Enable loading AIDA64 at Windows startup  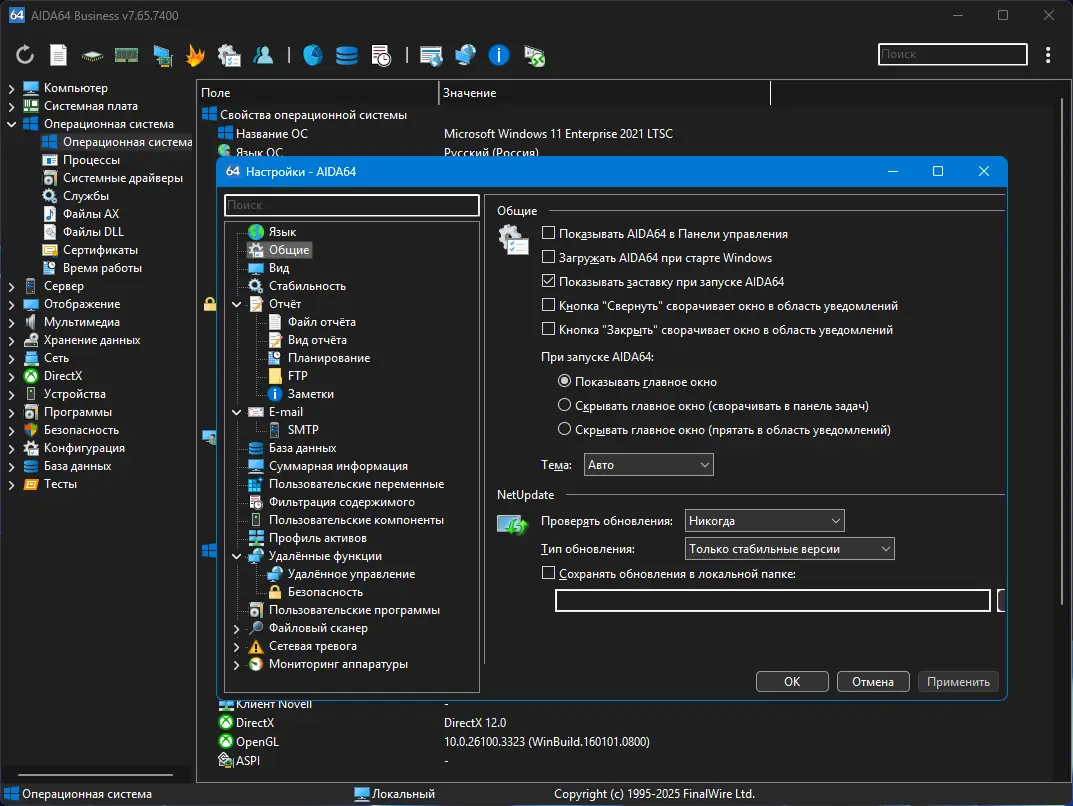548,258
